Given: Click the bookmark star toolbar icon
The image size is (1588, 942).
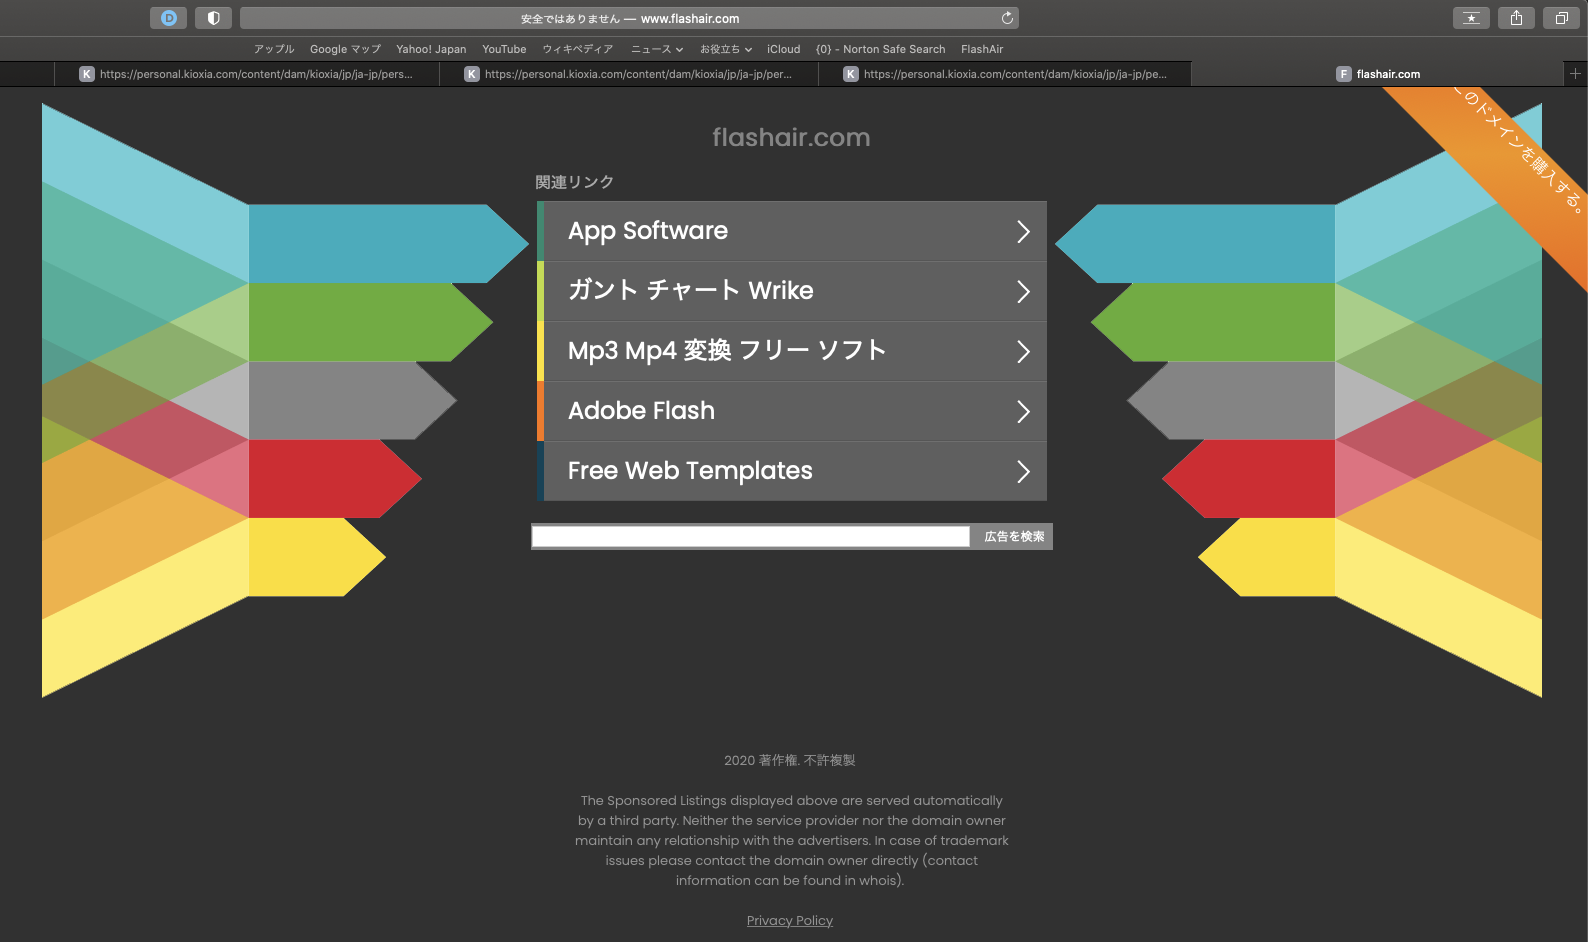Looking at the screenshot, I should coord(1471,18).
